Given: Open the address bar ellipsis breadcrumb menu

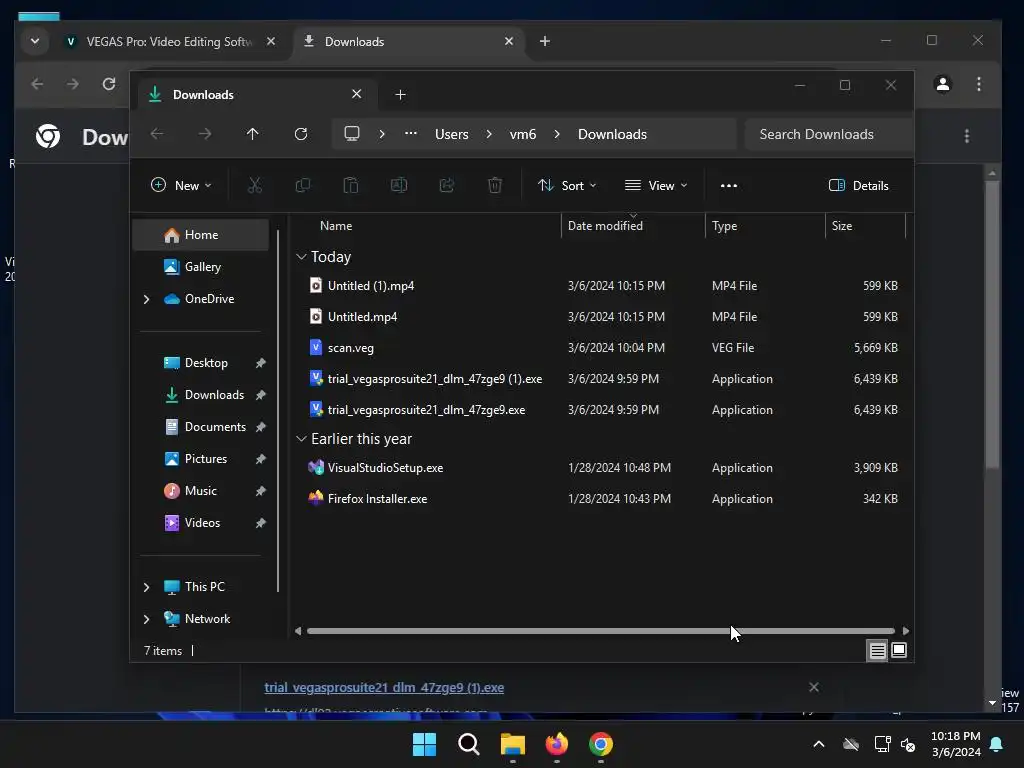Looking at the screenshot, I should tap(411, 134).
